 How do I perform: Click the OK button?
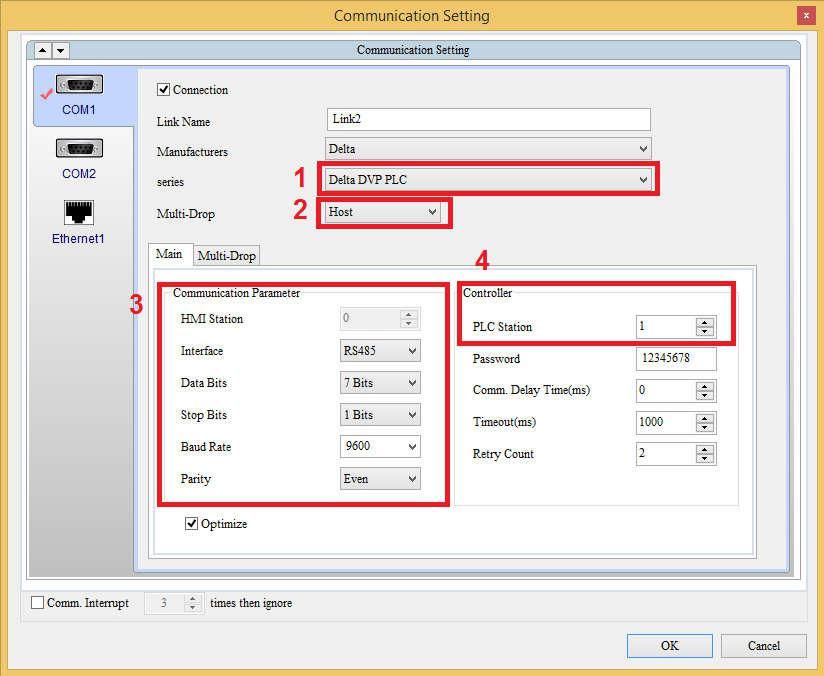[668, 645]
